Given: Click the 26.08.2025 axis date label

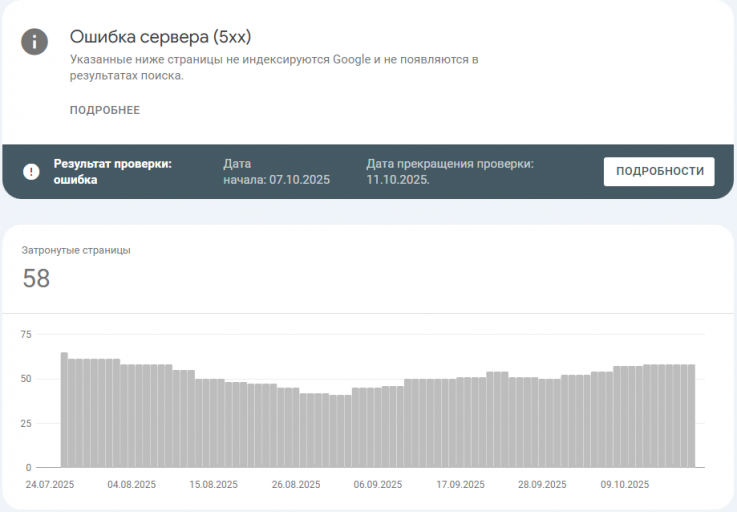Looking at the screenshot, I should pos(296,485).
